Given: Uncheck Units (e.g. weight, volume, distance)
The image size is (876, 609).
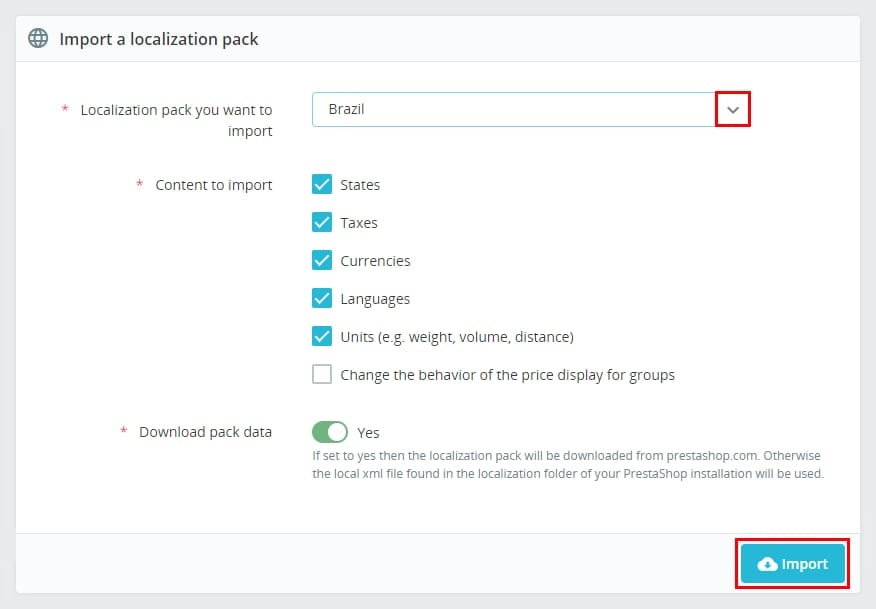Looking at the screenshot, I should click(322, 336).
